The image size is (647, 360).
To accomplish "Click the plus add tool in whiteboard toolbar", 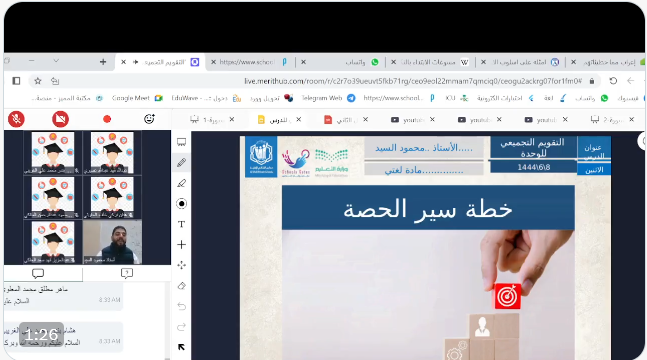I will click(182, 245).
